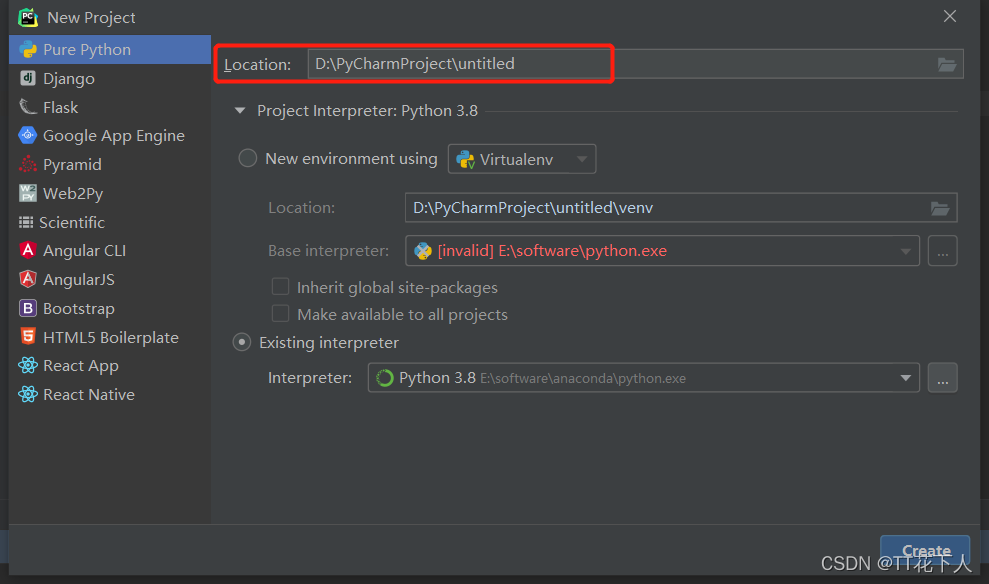Click the Flask horn icon
Image resolution: width=989 pixels, height=584 pixels.
(28, 107)
